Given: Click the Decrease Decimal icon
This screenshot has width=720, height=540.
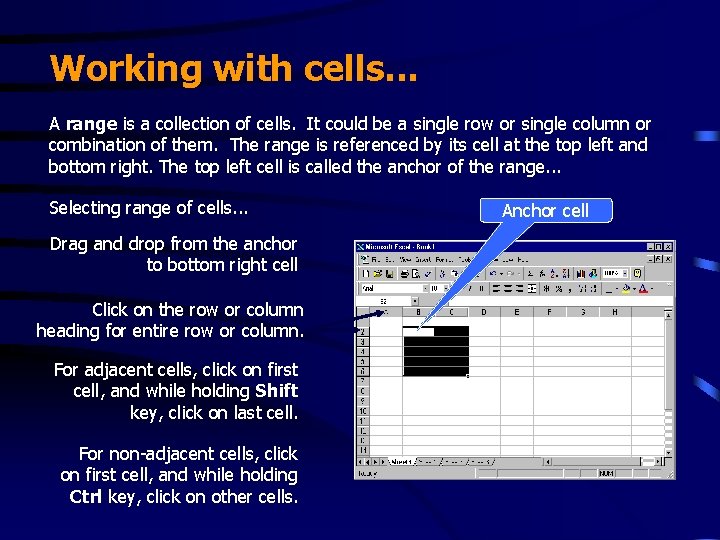Looking at the screenshot, I should 593,288.
